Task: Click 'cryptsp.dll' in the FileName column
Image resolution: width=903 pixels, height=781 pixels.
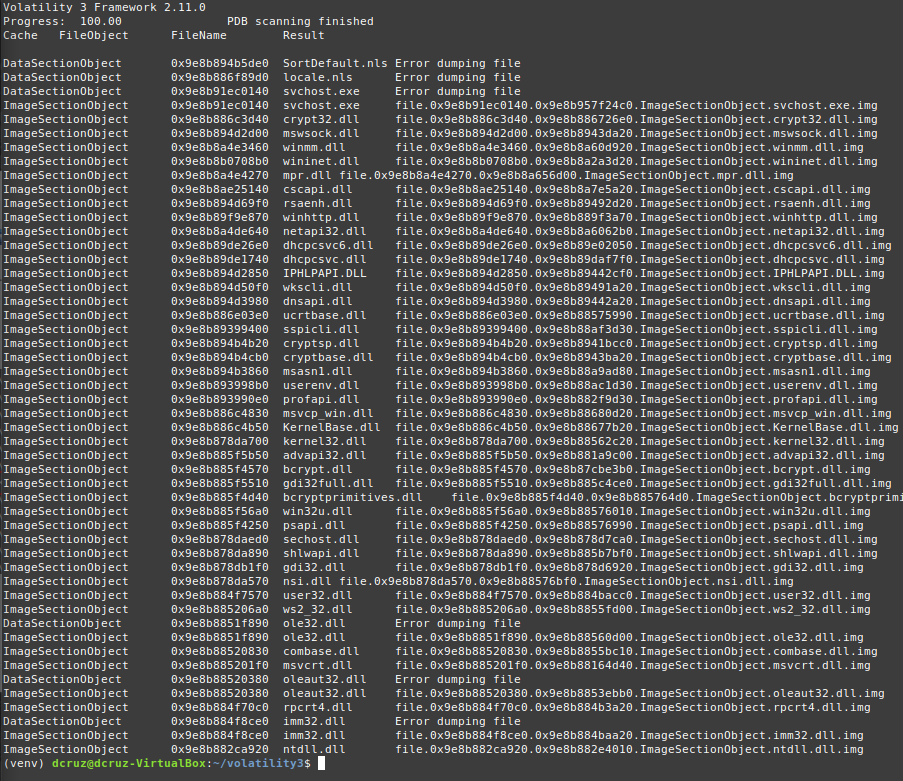Action: [321, 343]
